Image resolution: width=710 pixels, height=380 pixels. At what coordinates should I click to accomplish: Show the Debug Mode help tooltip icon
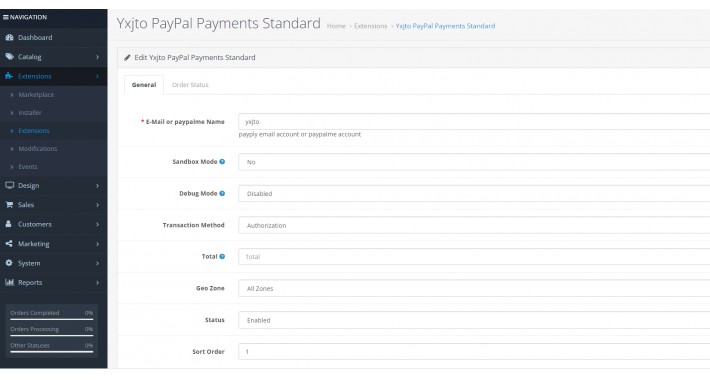click(x=222, y=193)
